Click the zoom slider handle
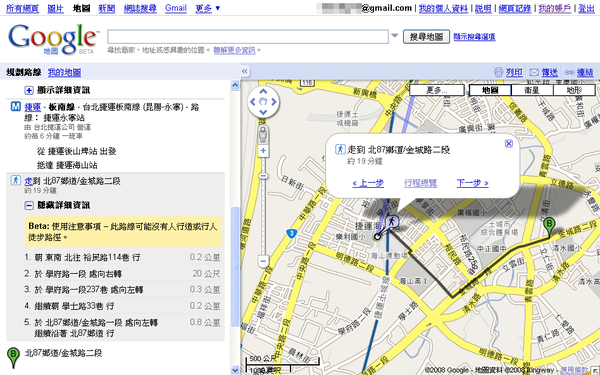The image size is (600, 375). tap(263, 176)
